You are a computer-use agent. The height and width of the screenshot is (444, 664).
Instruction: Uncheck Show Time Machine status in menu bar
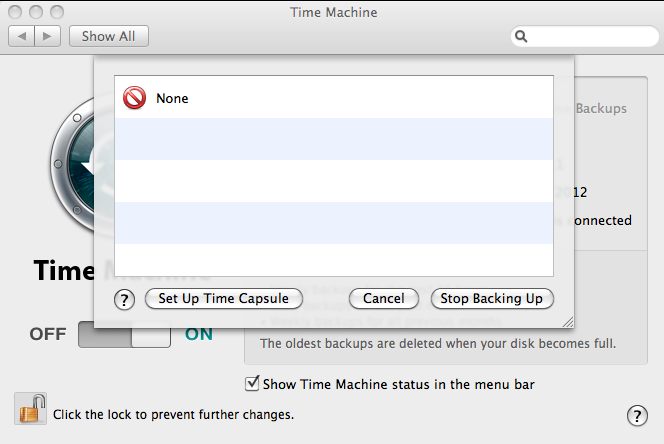(252, 383)
